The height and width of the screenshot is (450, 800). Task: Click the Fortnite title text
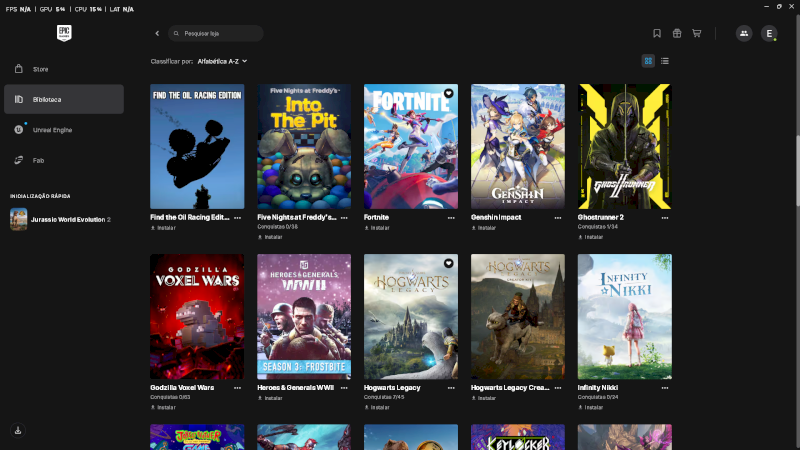click(377, 217)
